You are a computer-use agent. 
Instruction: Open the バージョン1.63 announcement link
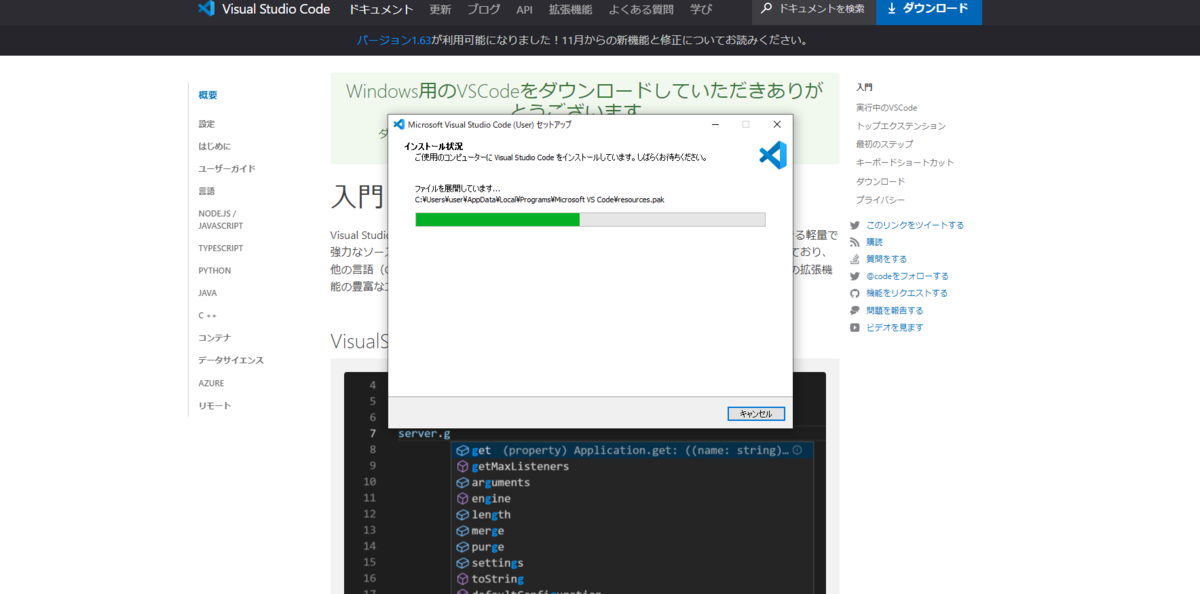point(394,40)
